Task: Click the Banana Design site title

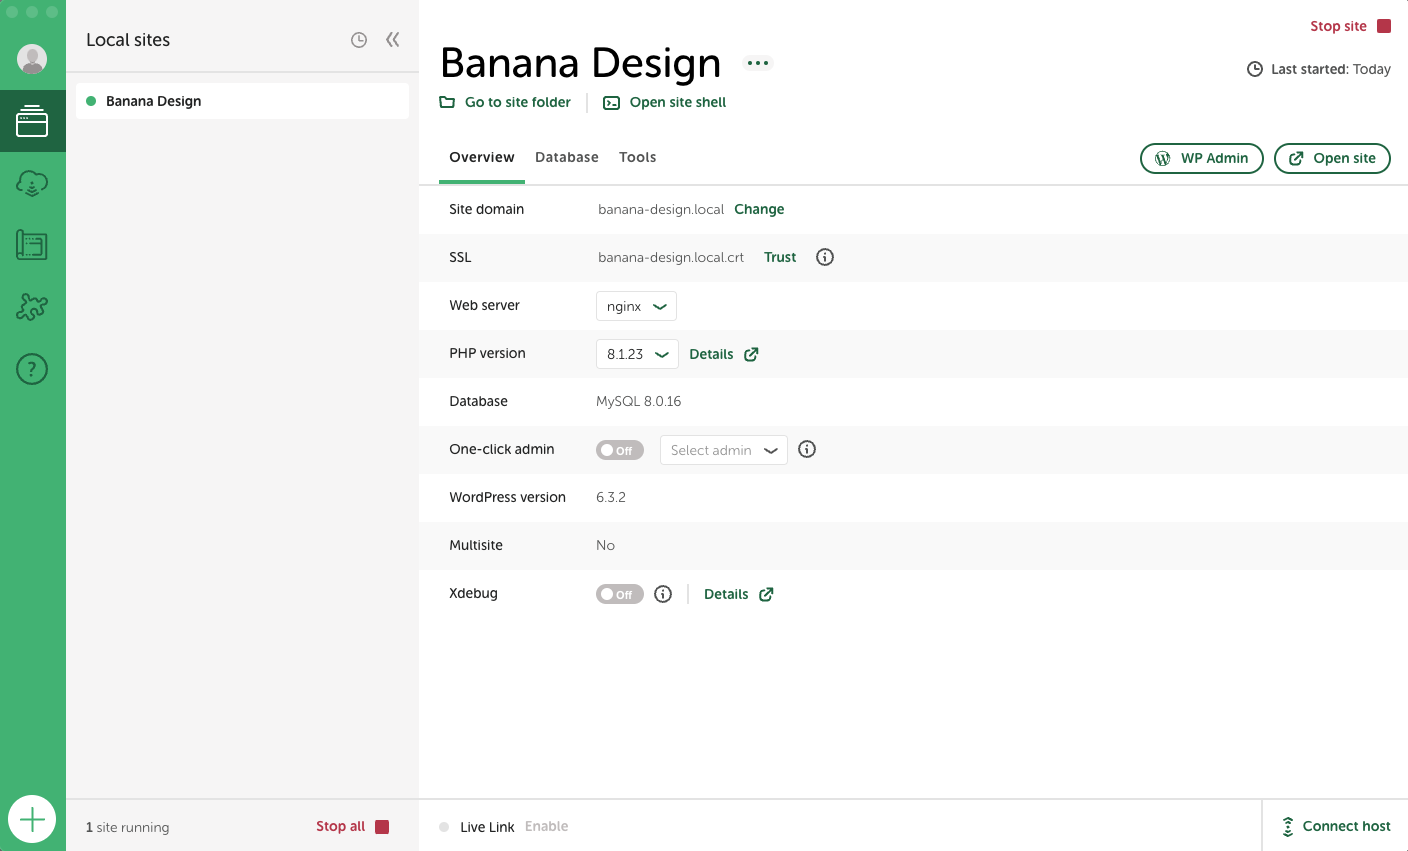Action: pyautogui.click(x=580, y=63)
